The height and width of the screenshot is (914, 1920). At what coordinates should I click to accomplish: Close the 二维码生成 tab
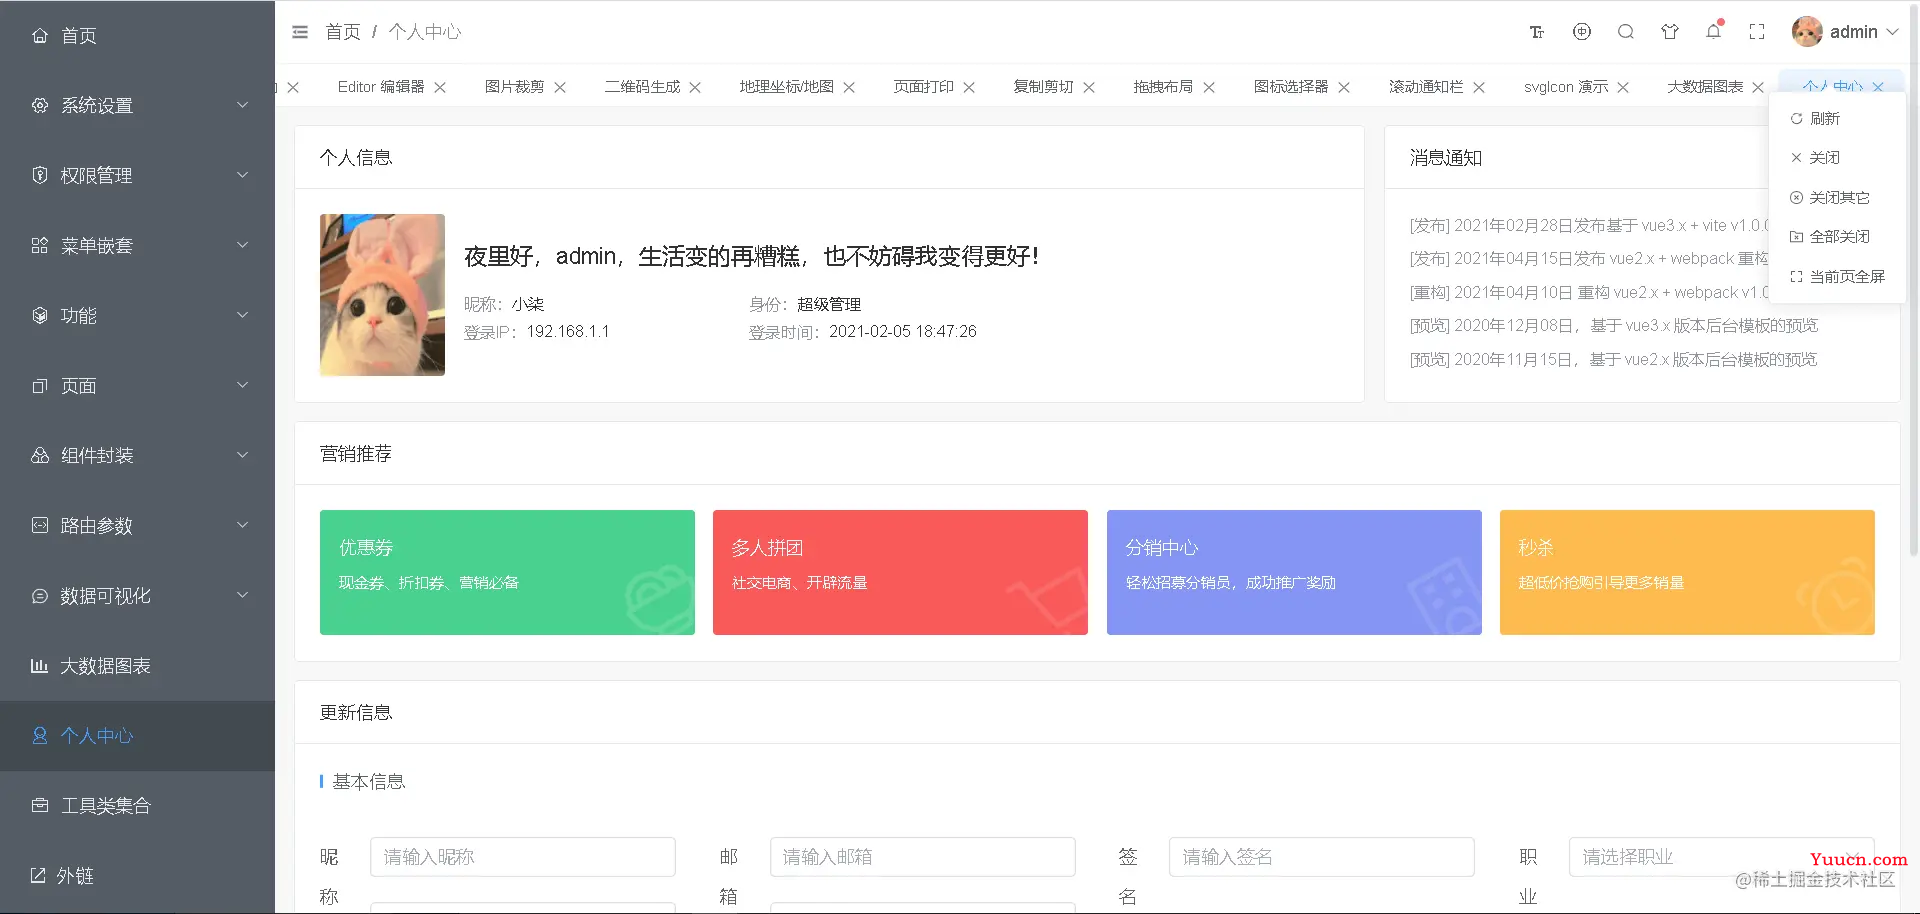[x=695, y=88]
